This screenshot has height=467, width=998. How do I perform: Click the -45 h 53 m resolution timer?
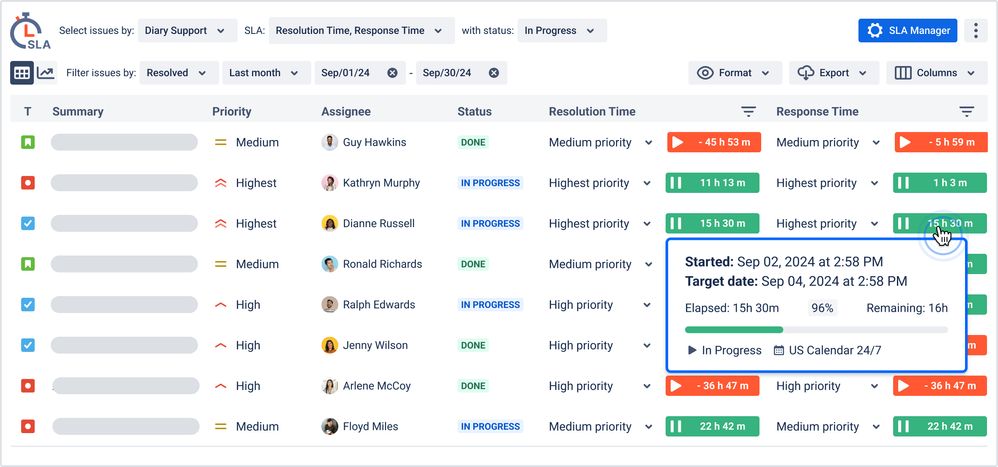click(713, 143)
